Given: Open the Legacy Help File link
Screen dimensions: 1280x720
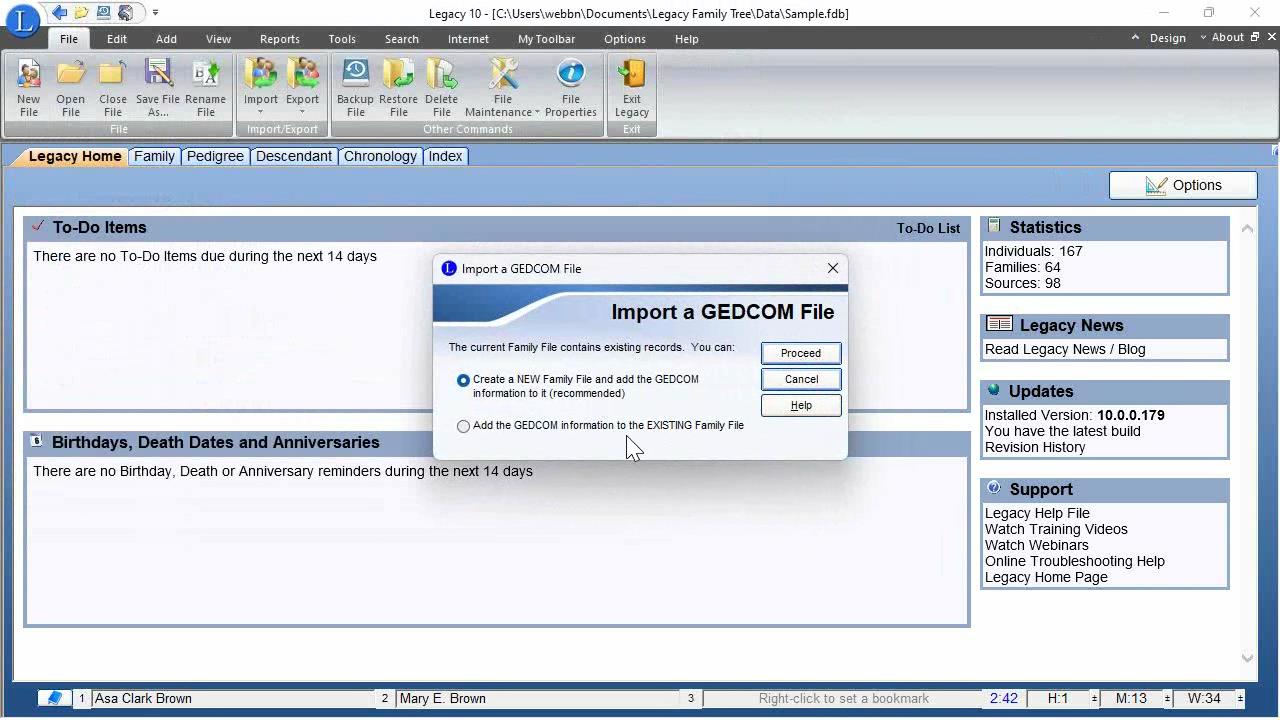Looking at the screenshot, I should click(1037, 513).
